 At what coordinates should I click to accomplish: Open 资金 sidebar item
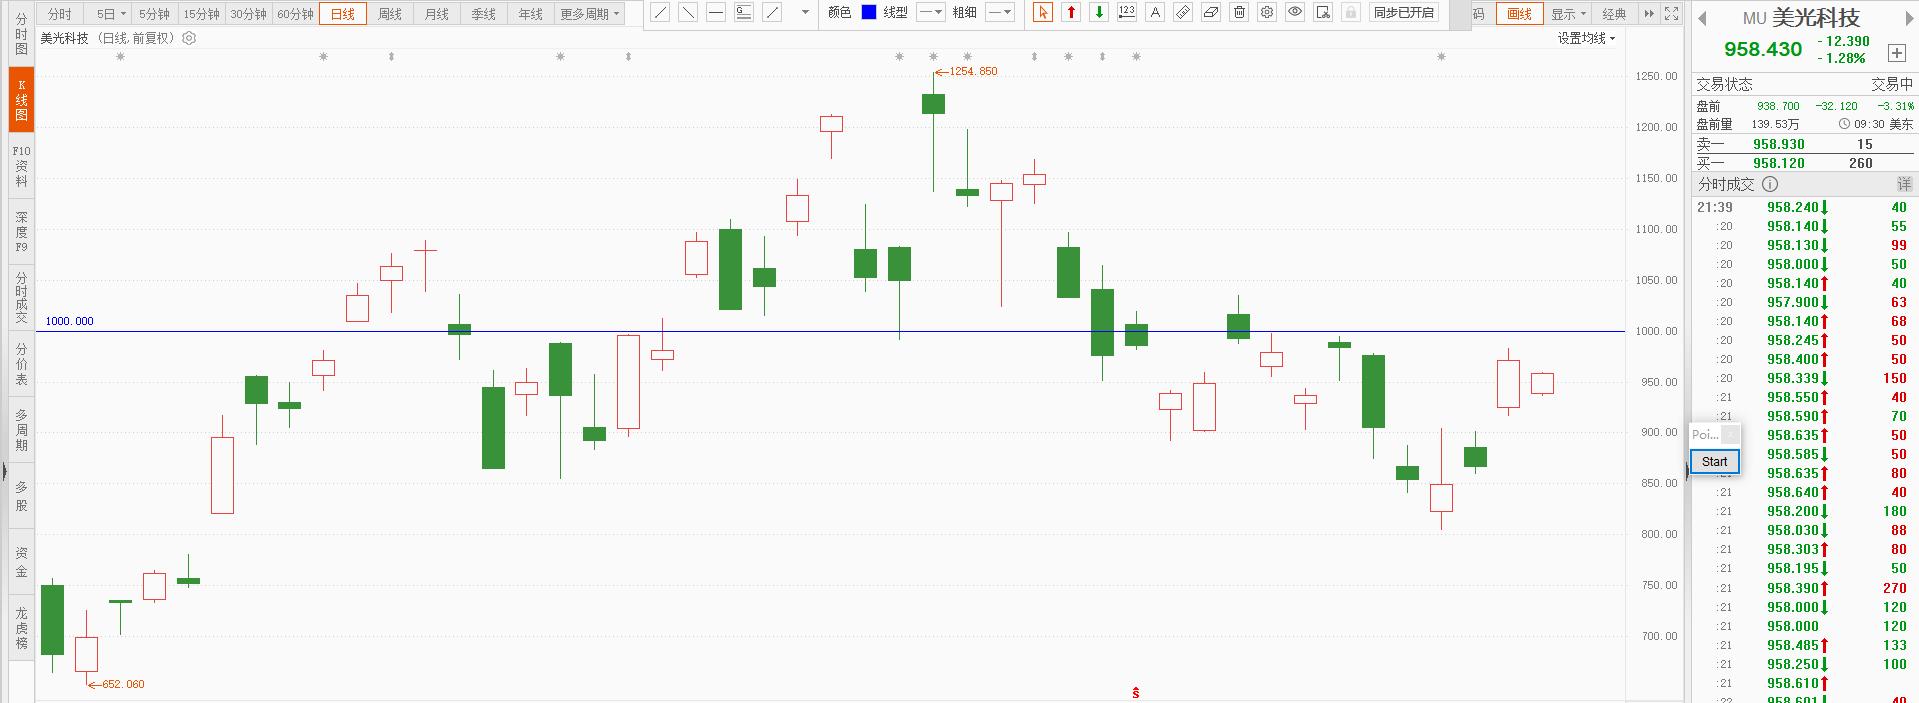[21, 562]
